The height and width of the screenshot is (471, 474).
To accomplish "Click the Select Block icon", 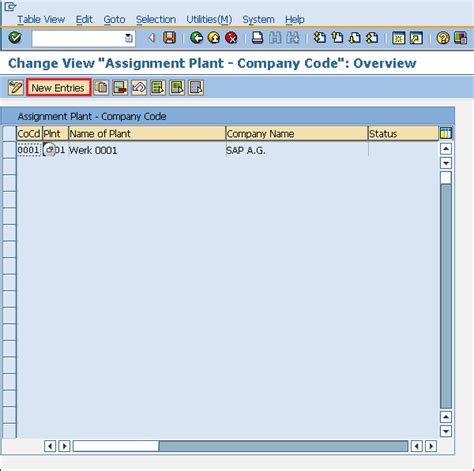I will click(177, 88).
